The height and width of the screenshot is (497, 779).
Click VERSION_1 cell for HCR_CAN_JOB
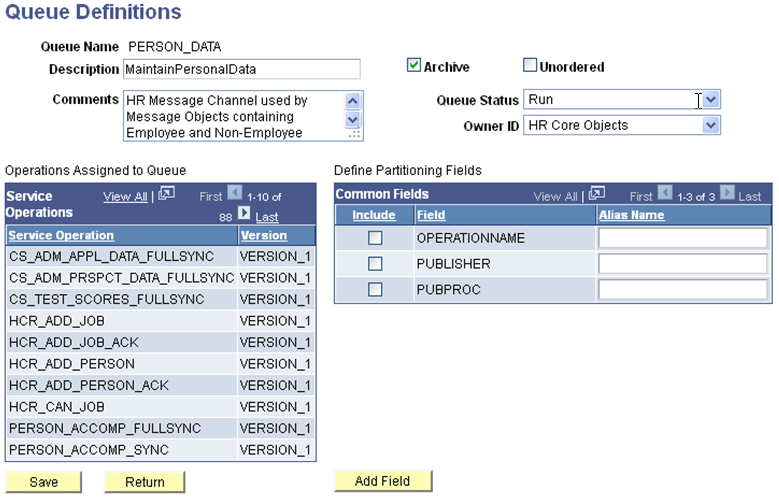[275, 407]
